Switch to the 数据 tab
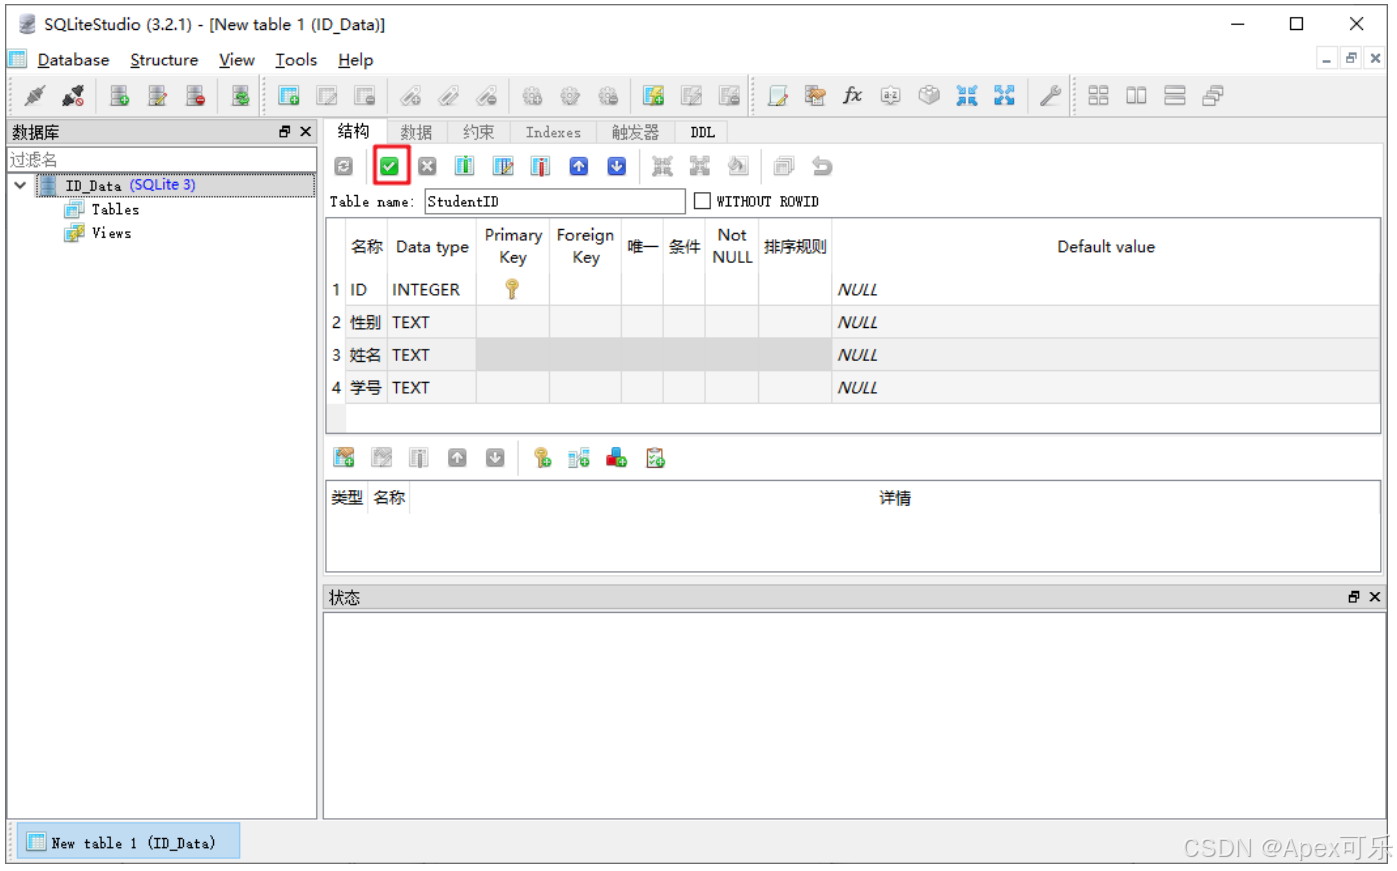The image size is (1397, 871). tap(416, 132)
